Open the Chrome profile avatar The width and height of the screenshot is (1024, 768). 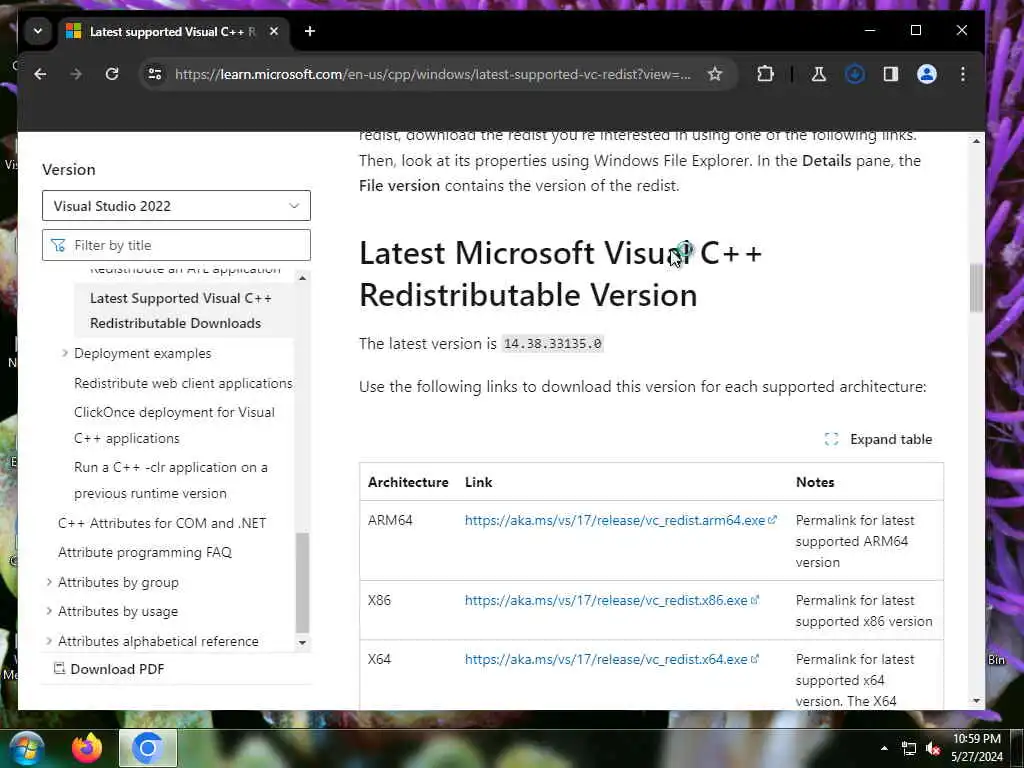927,74
